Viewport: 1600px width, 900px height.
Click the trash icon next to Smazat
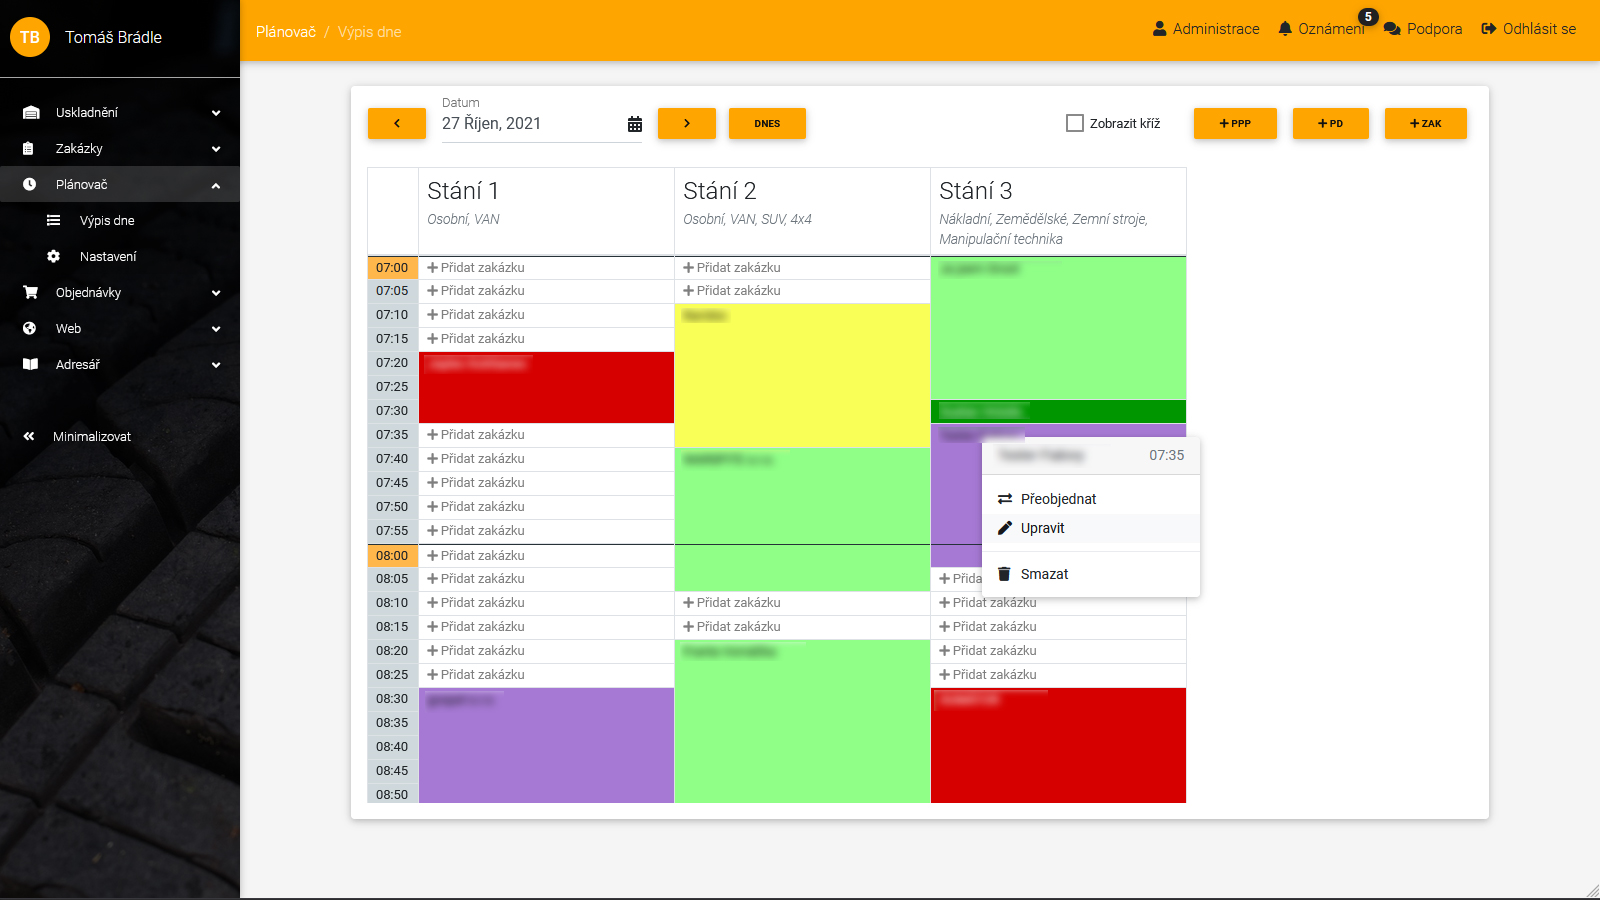(1004, 574)
